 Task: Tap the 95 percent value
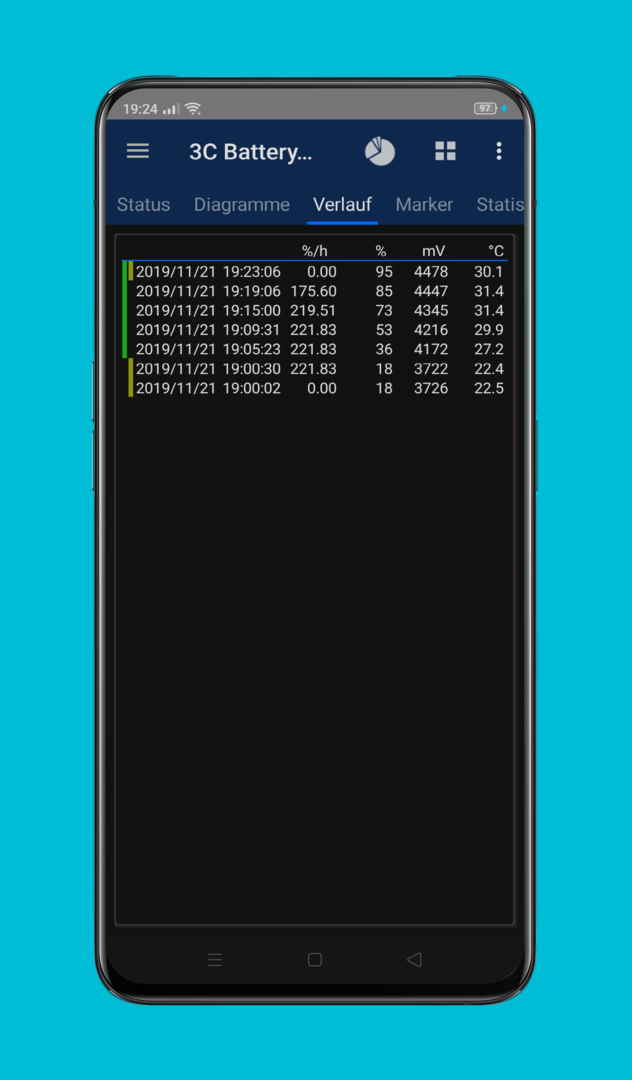pos(384,271)
